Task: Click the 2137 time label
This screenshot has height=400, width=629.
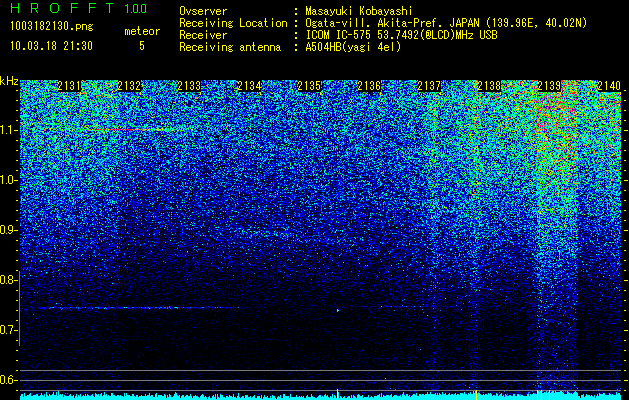Action: (x=429, y=86)
